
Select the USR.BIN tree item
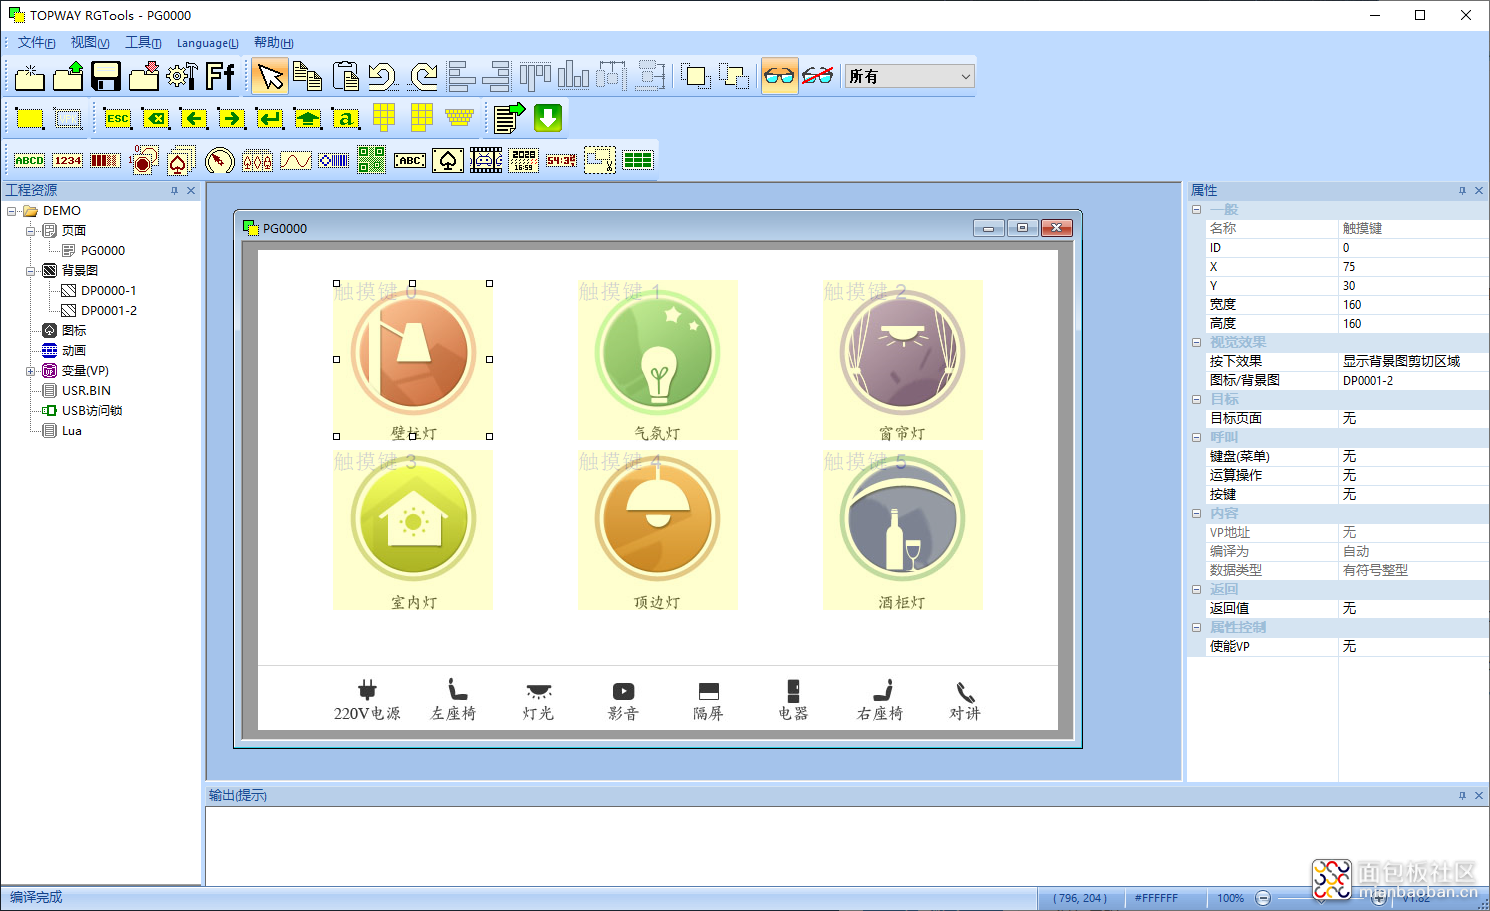pos(86,391)
